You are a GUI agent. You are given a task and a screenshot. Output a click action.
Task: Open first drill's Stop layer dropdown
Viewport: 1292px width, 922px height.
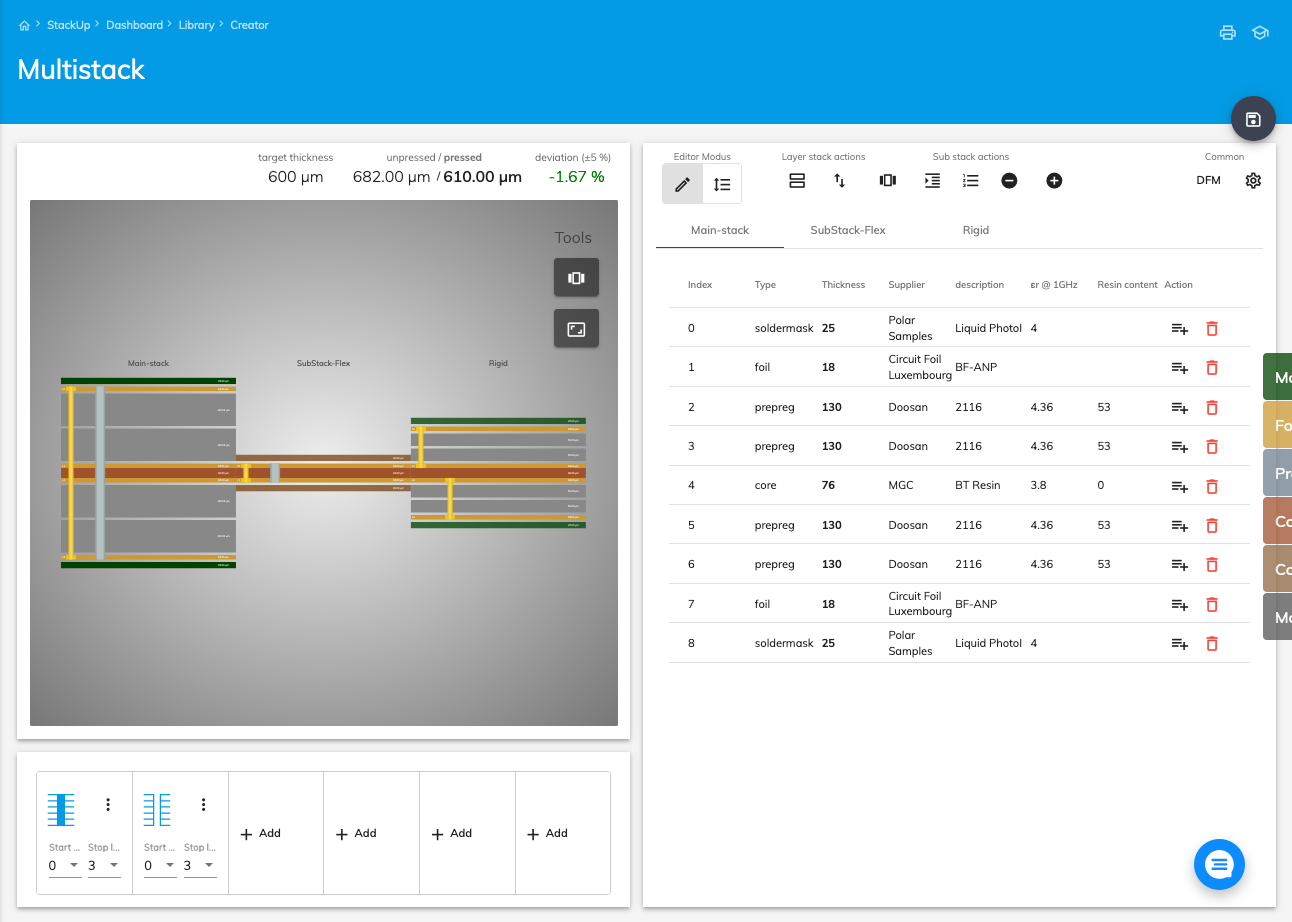[104, 865]
